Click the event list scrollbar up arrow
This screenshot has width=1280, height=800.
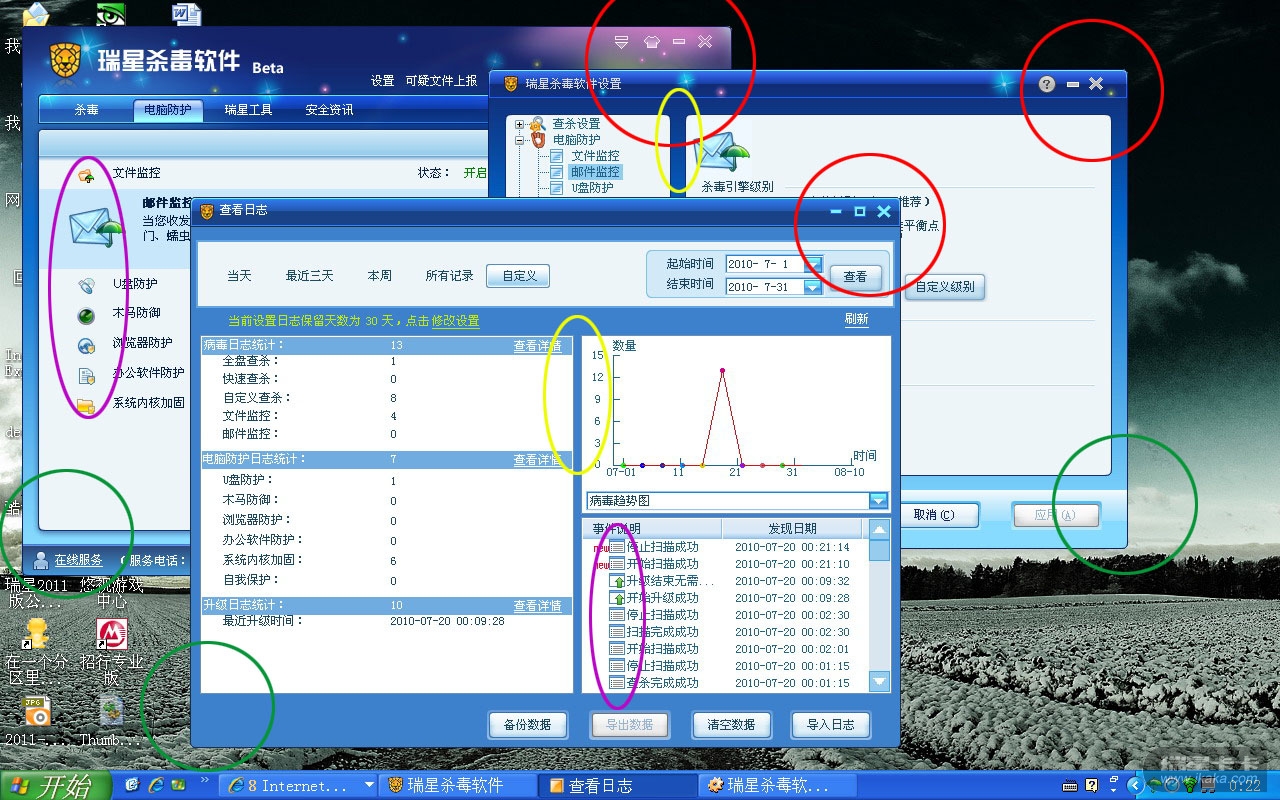click(x=879, y=530)
